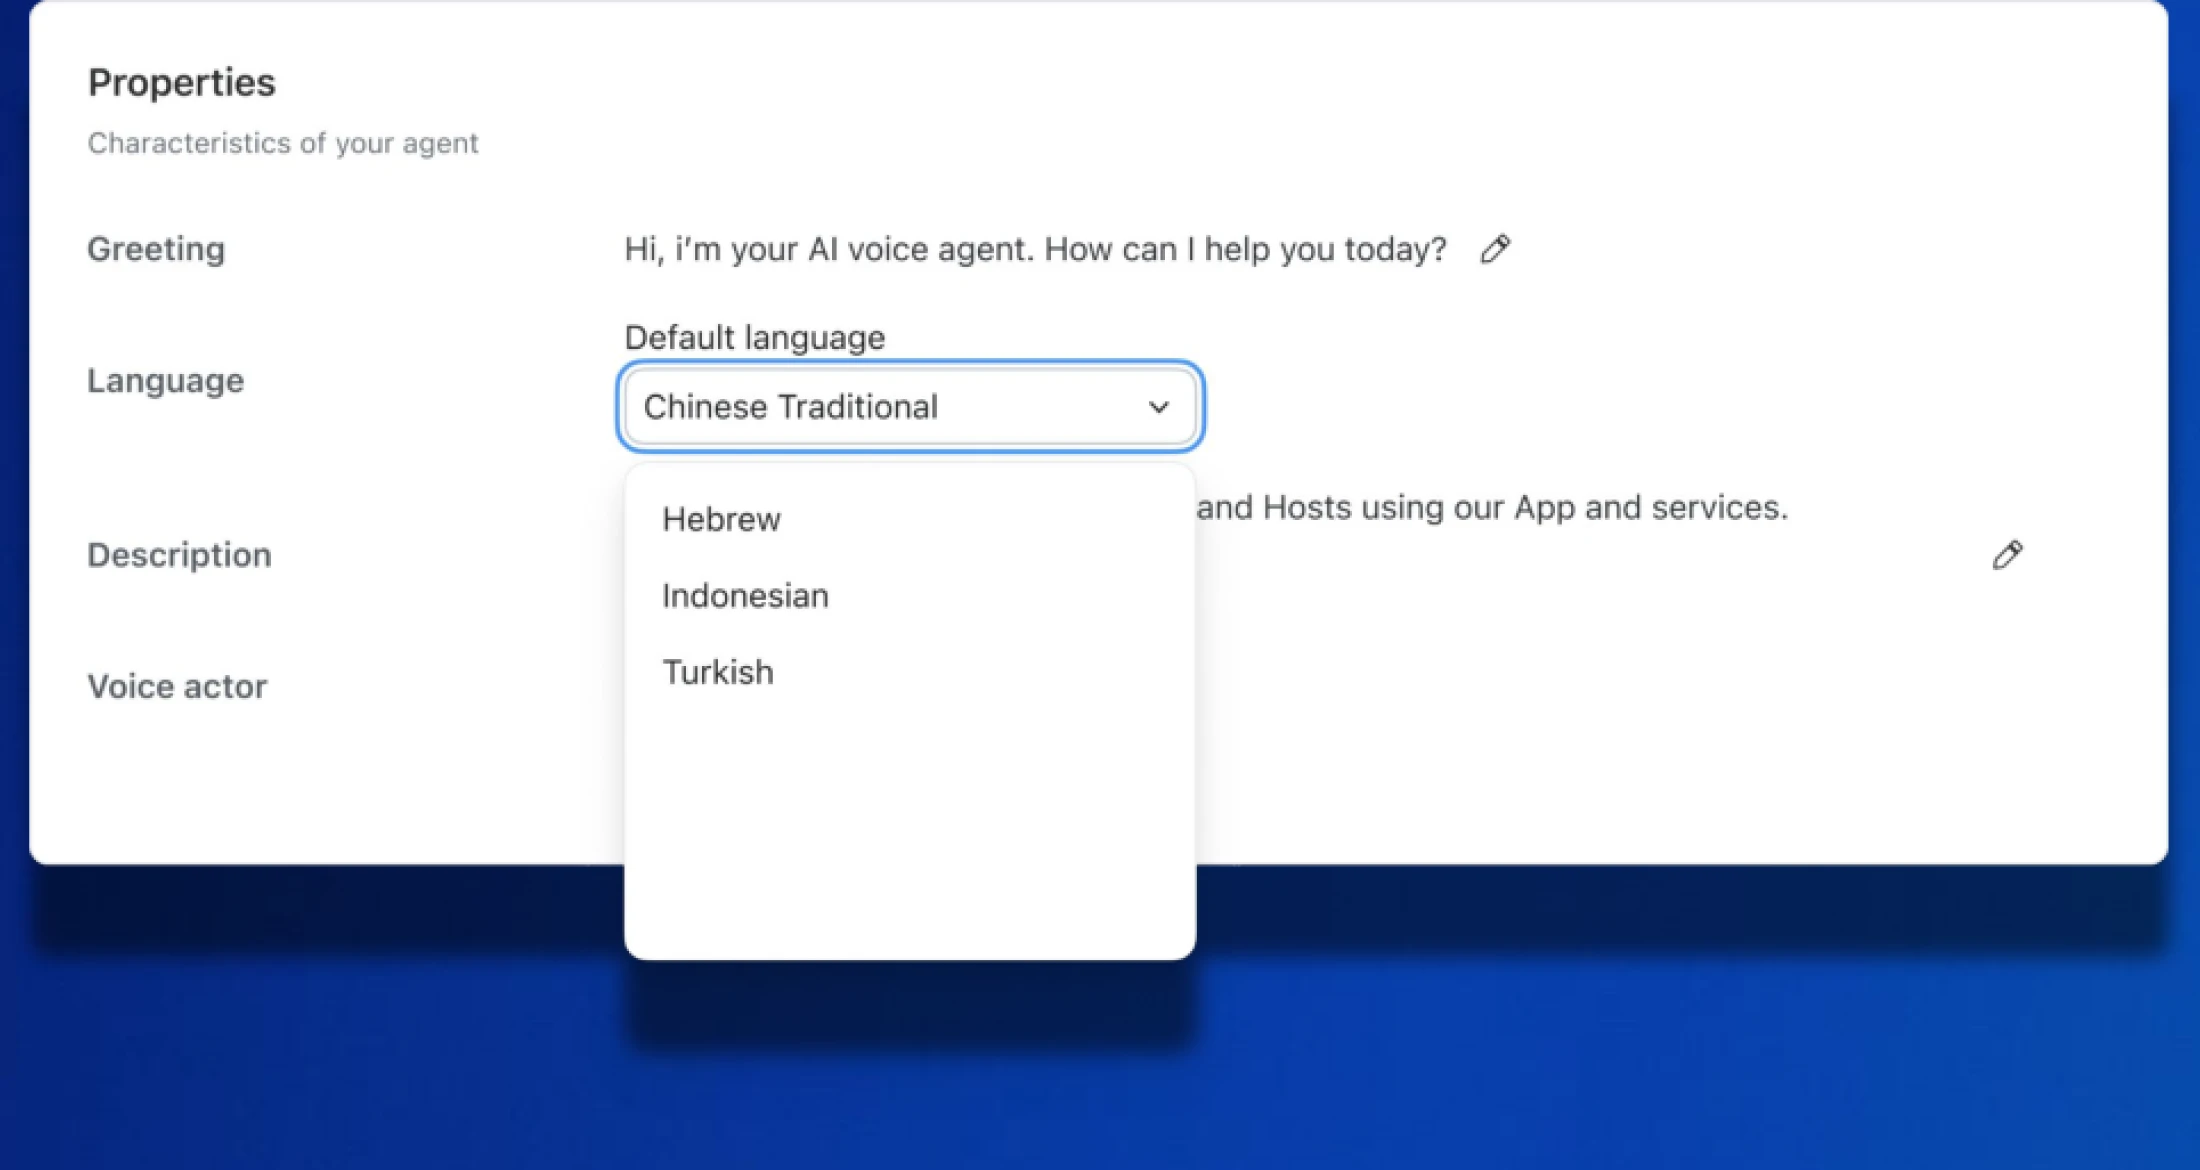Click the Greeting label

pyautogui.click(x=156, y=249)
